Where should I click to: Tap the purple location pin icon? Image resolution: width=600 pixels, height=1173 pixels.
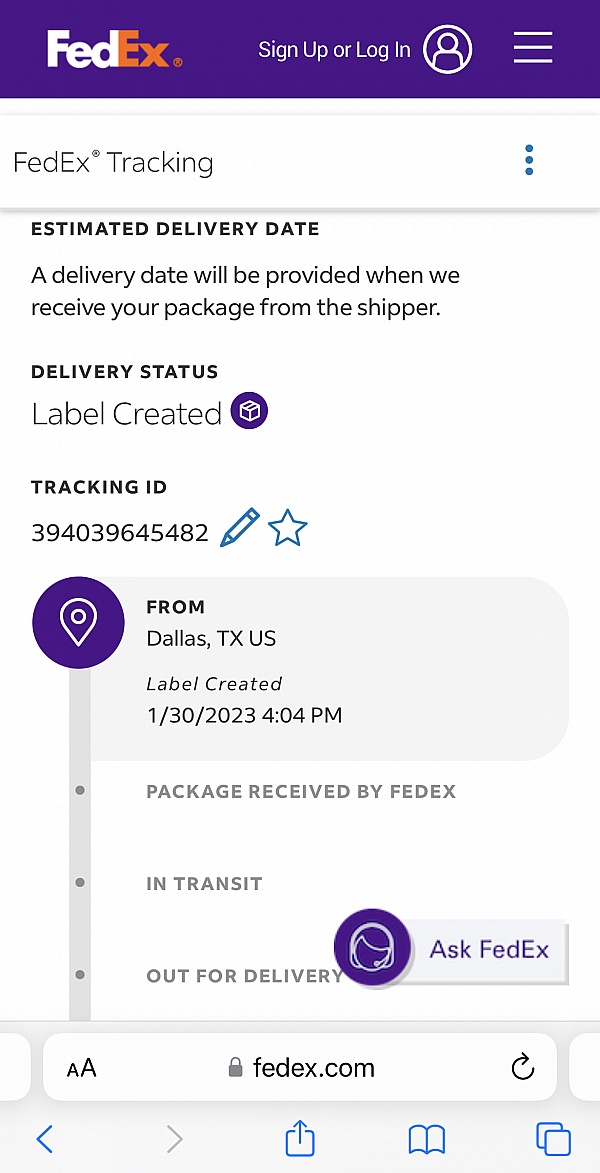(x=79, y=622)
